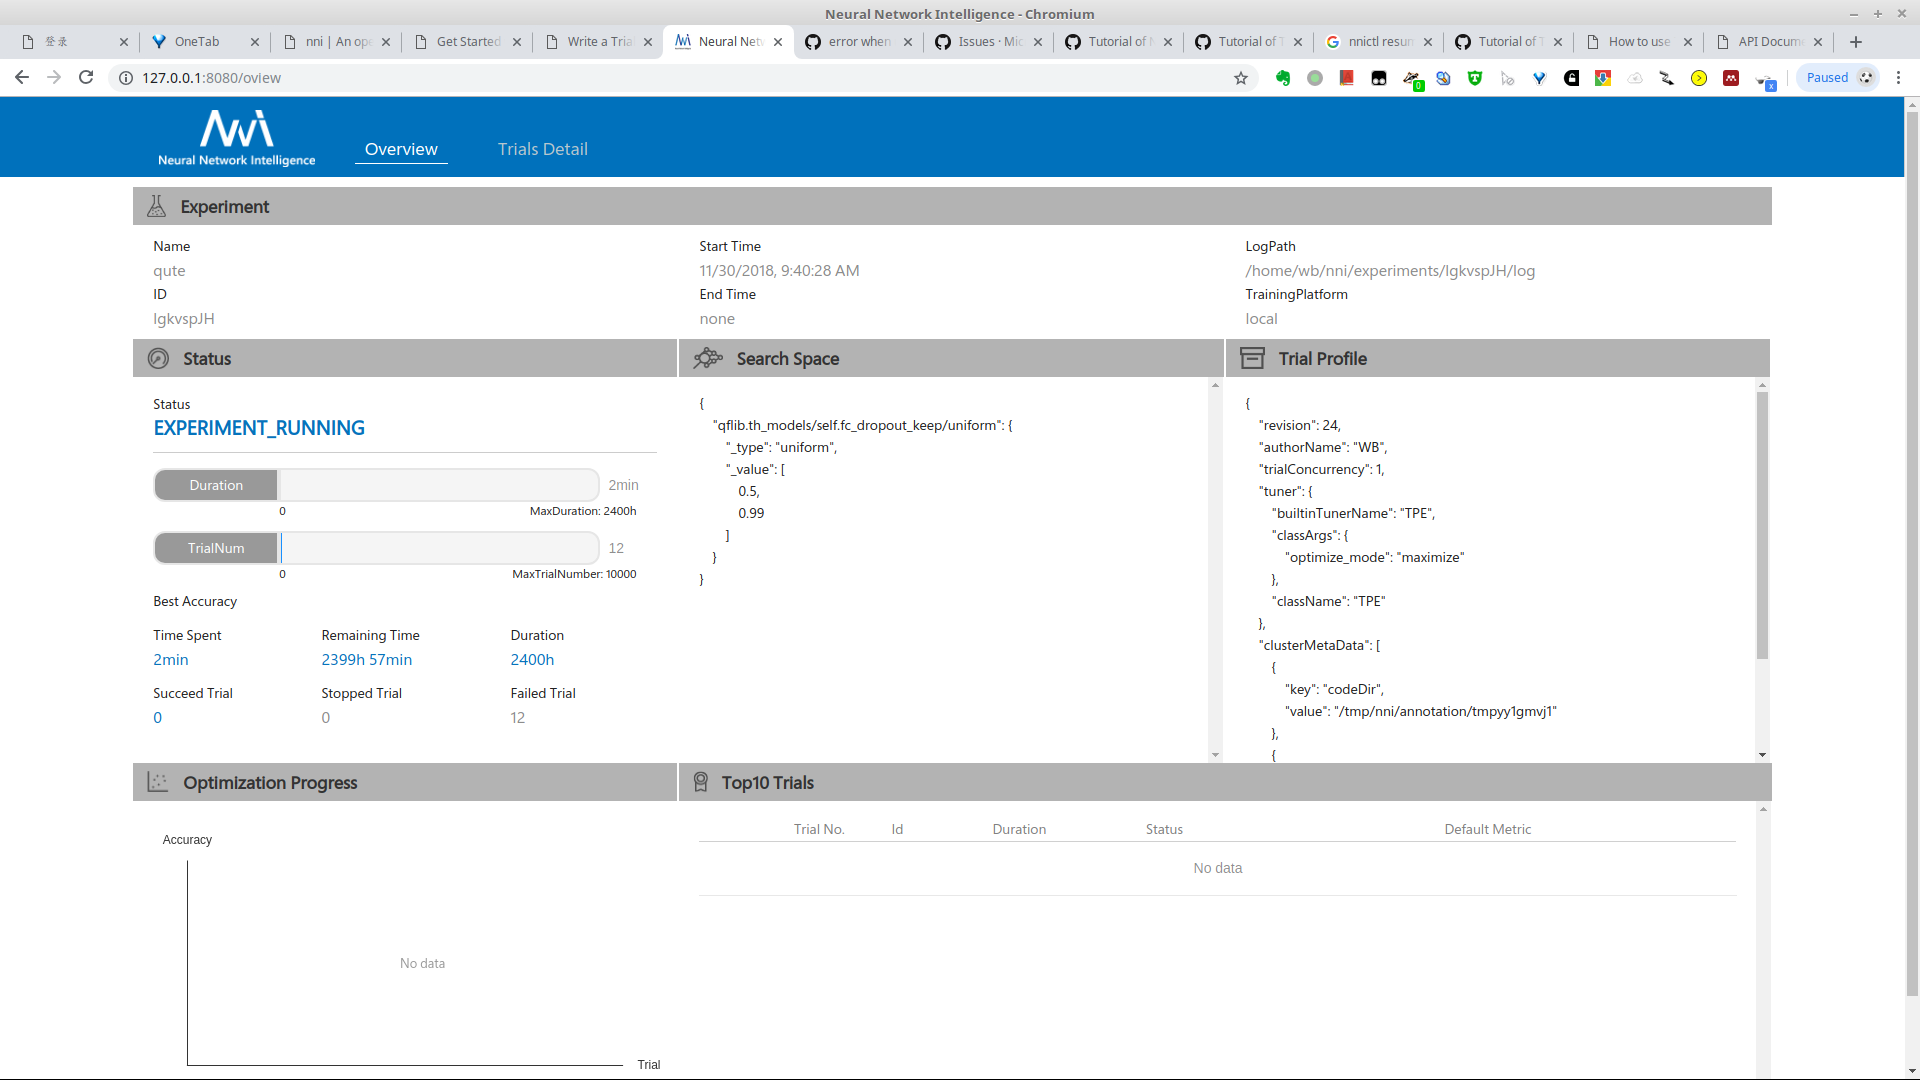Click the Status panel clock icon
Viewport: 1920px width, 1080px height.
pos(159,358)
